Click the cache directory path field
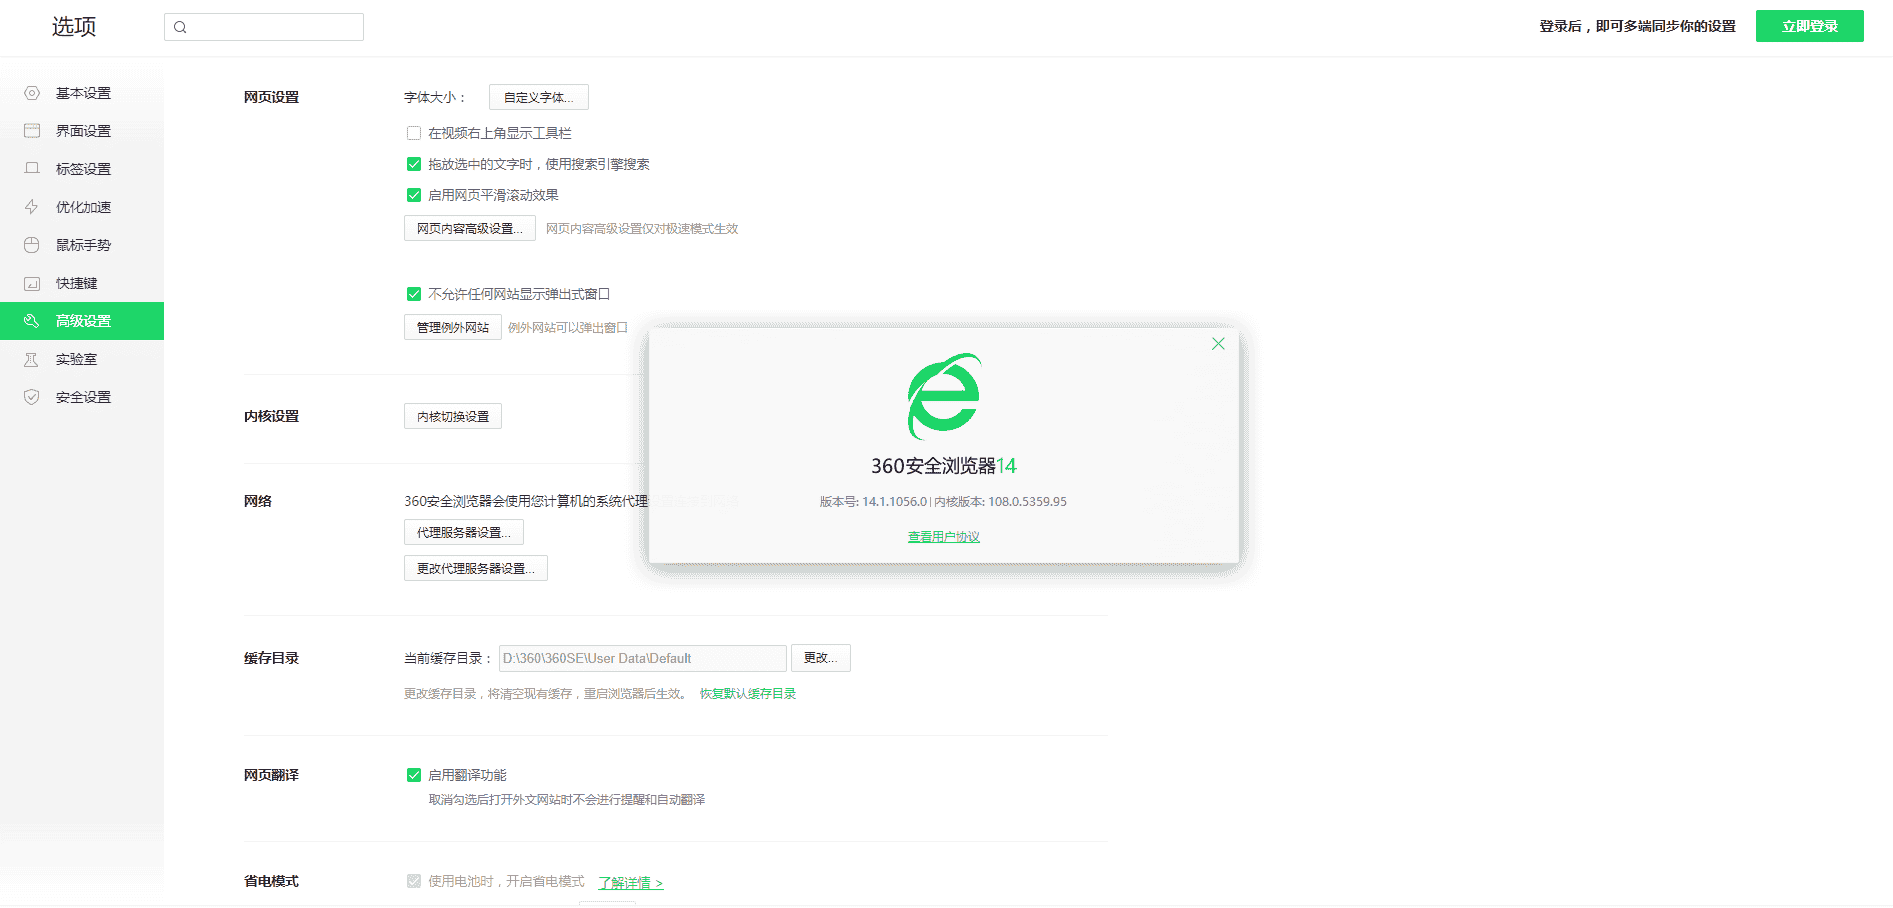 pos(643,658)
